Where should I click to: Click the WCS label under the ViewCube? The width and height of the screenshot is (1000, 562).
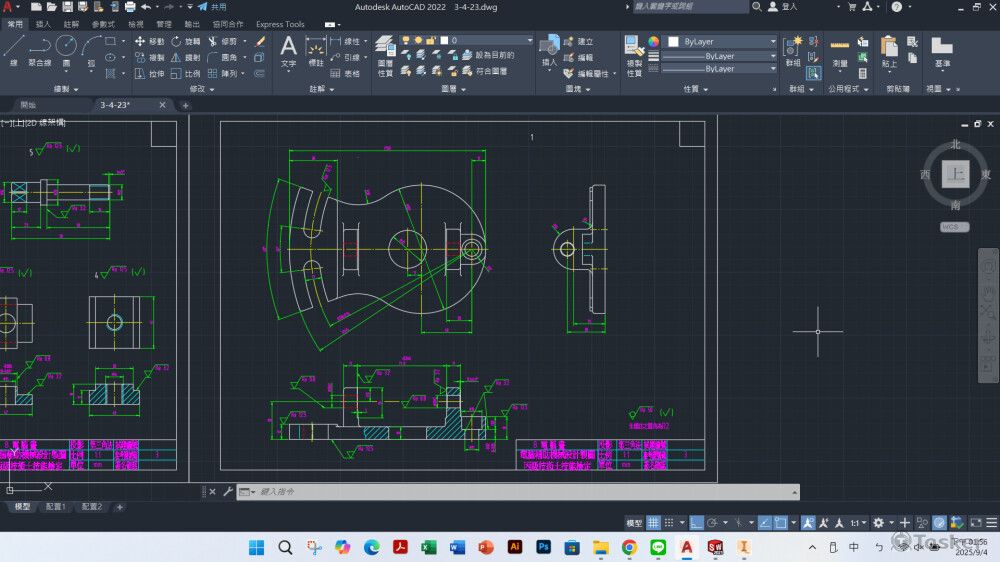pyautogui.click(x=954, y=226)
